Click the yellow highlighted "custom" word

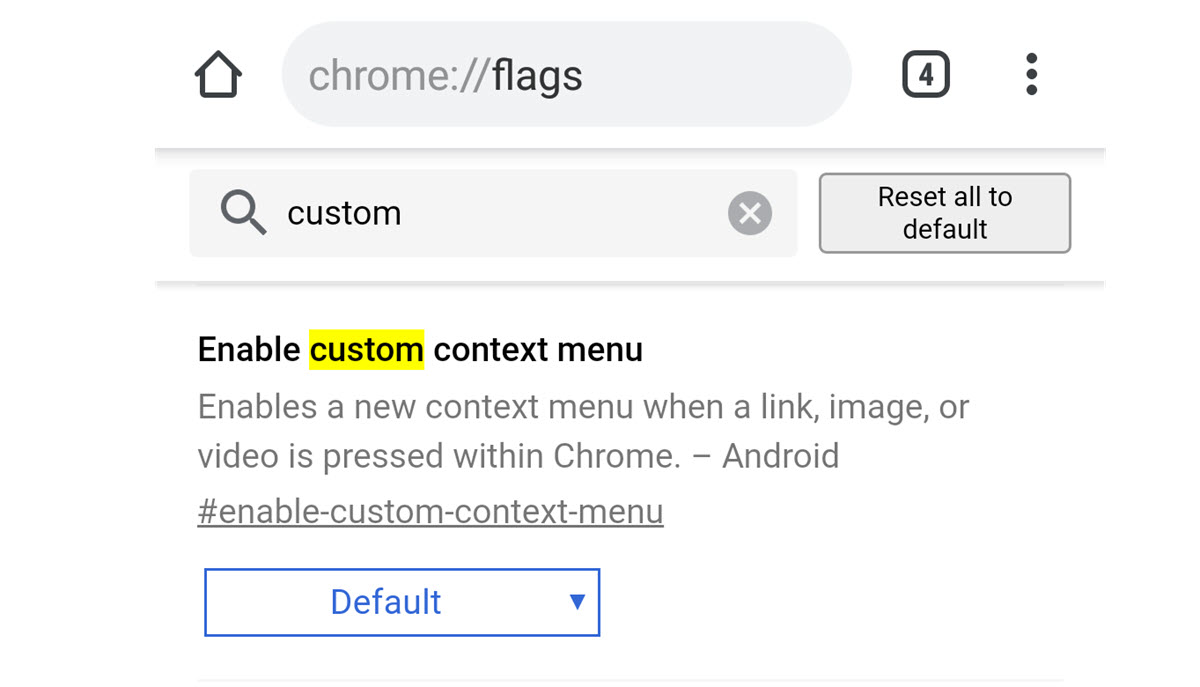coord(366,350)
